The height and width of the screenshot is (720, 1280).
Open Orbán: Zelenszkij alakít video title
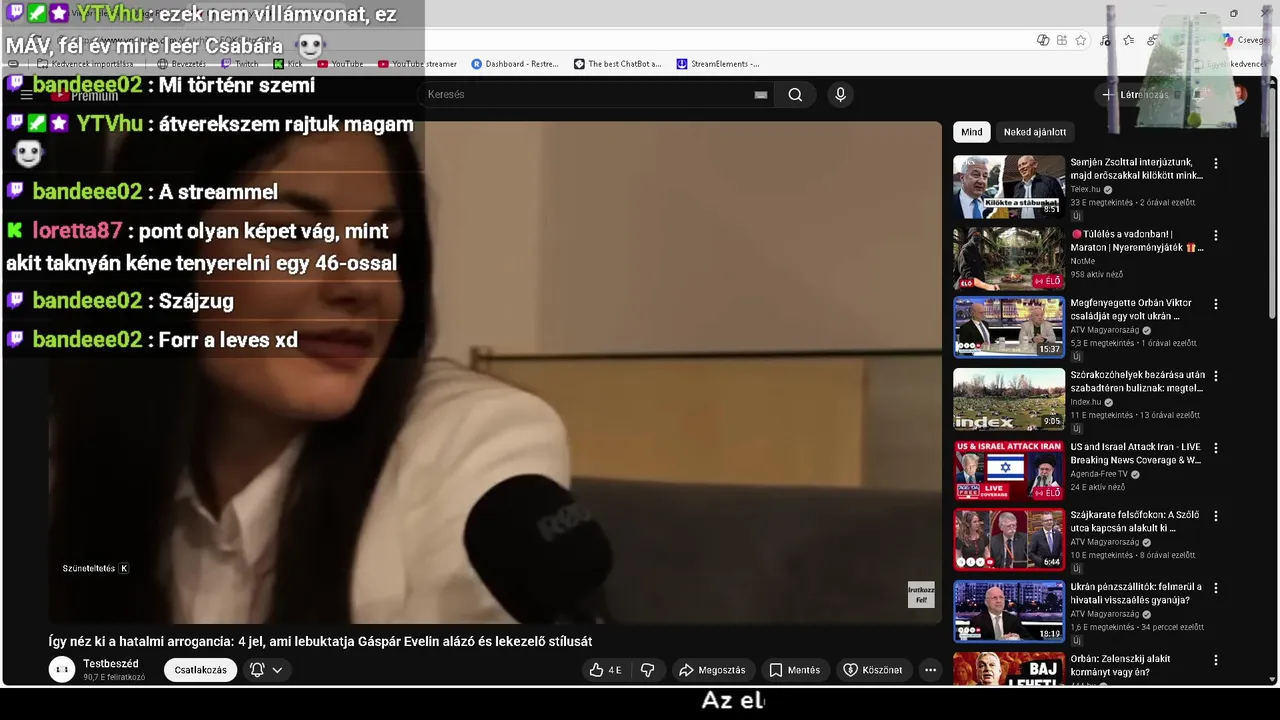pyautogui.click(x=1120, y=665)
